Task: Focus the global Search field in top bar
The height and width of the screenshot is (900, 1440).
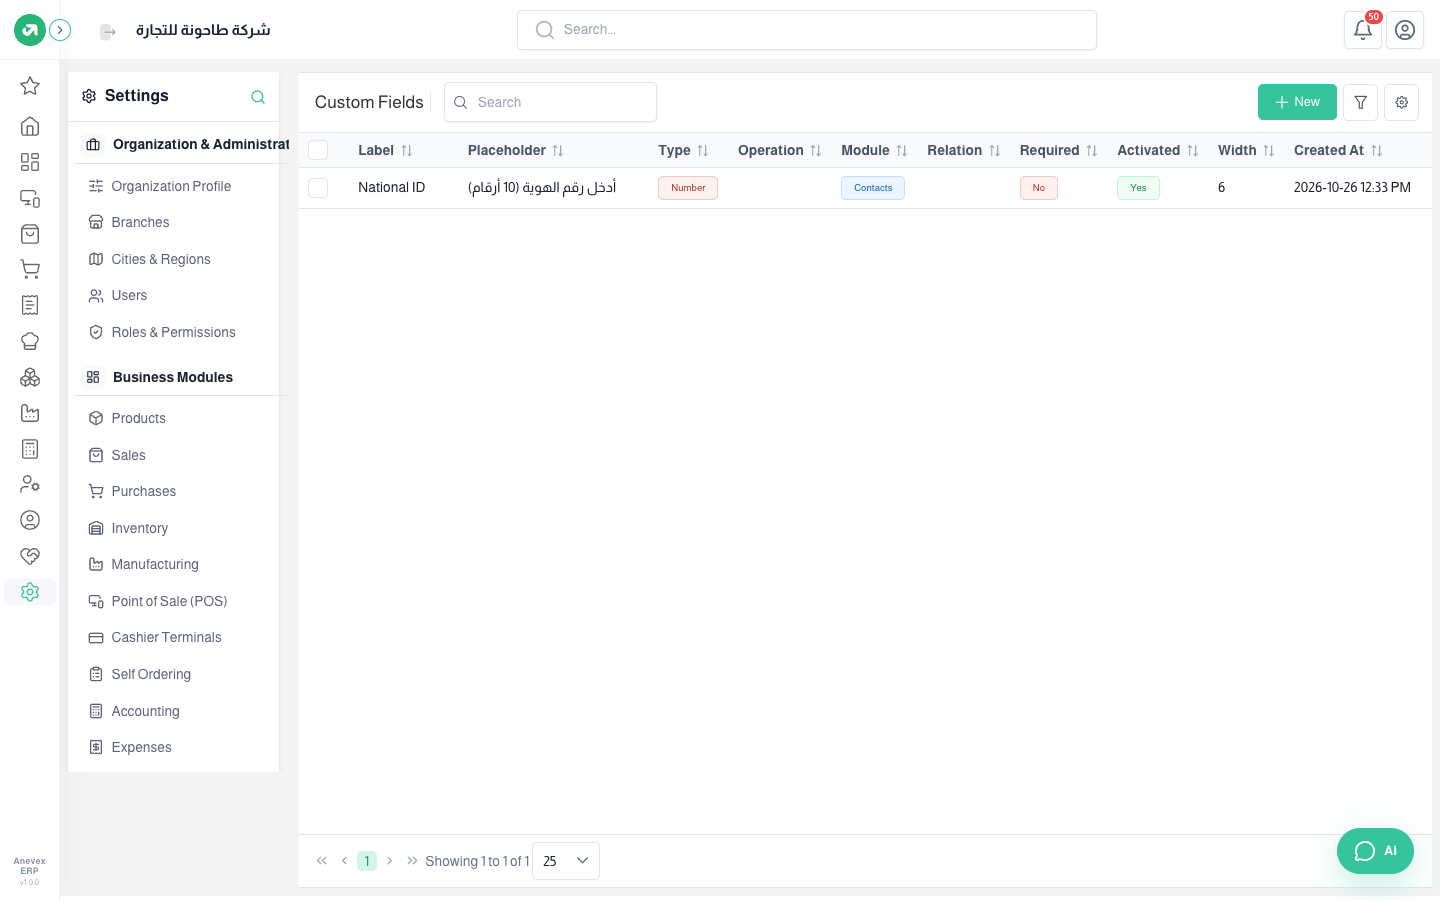Action: 807,30
